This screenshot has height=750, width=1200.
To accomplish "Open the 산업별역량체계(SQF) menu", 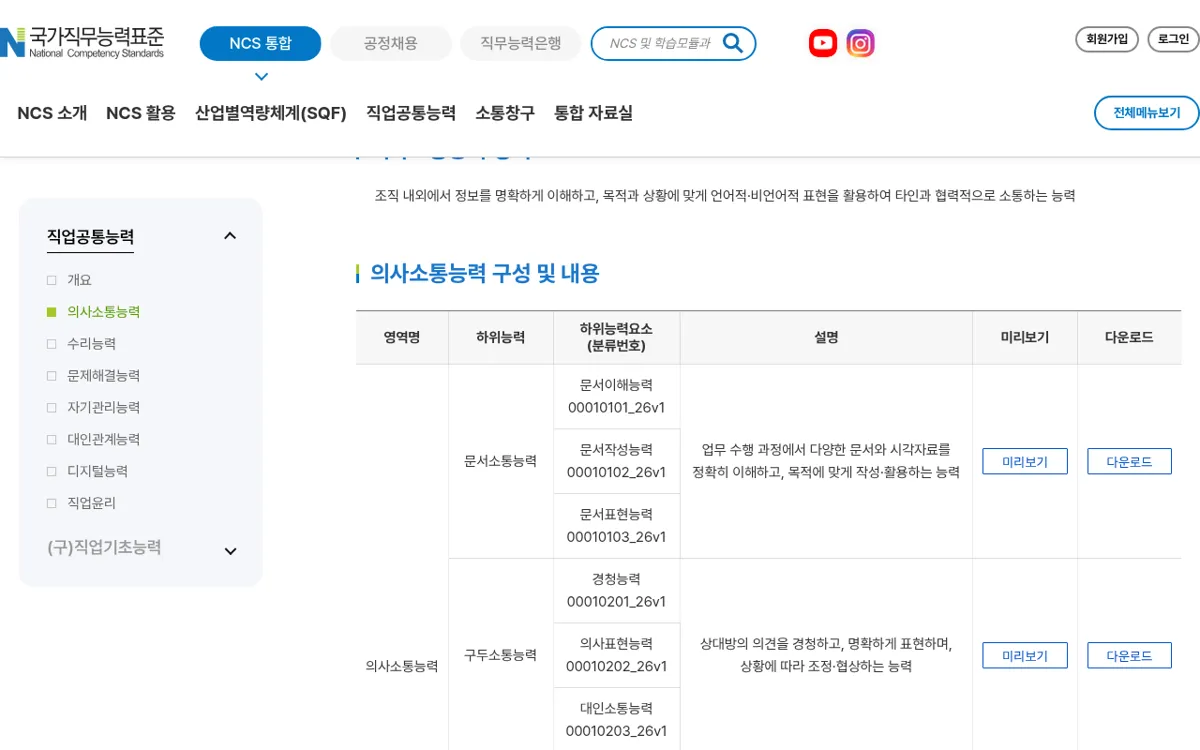I will tap(271, 113).
